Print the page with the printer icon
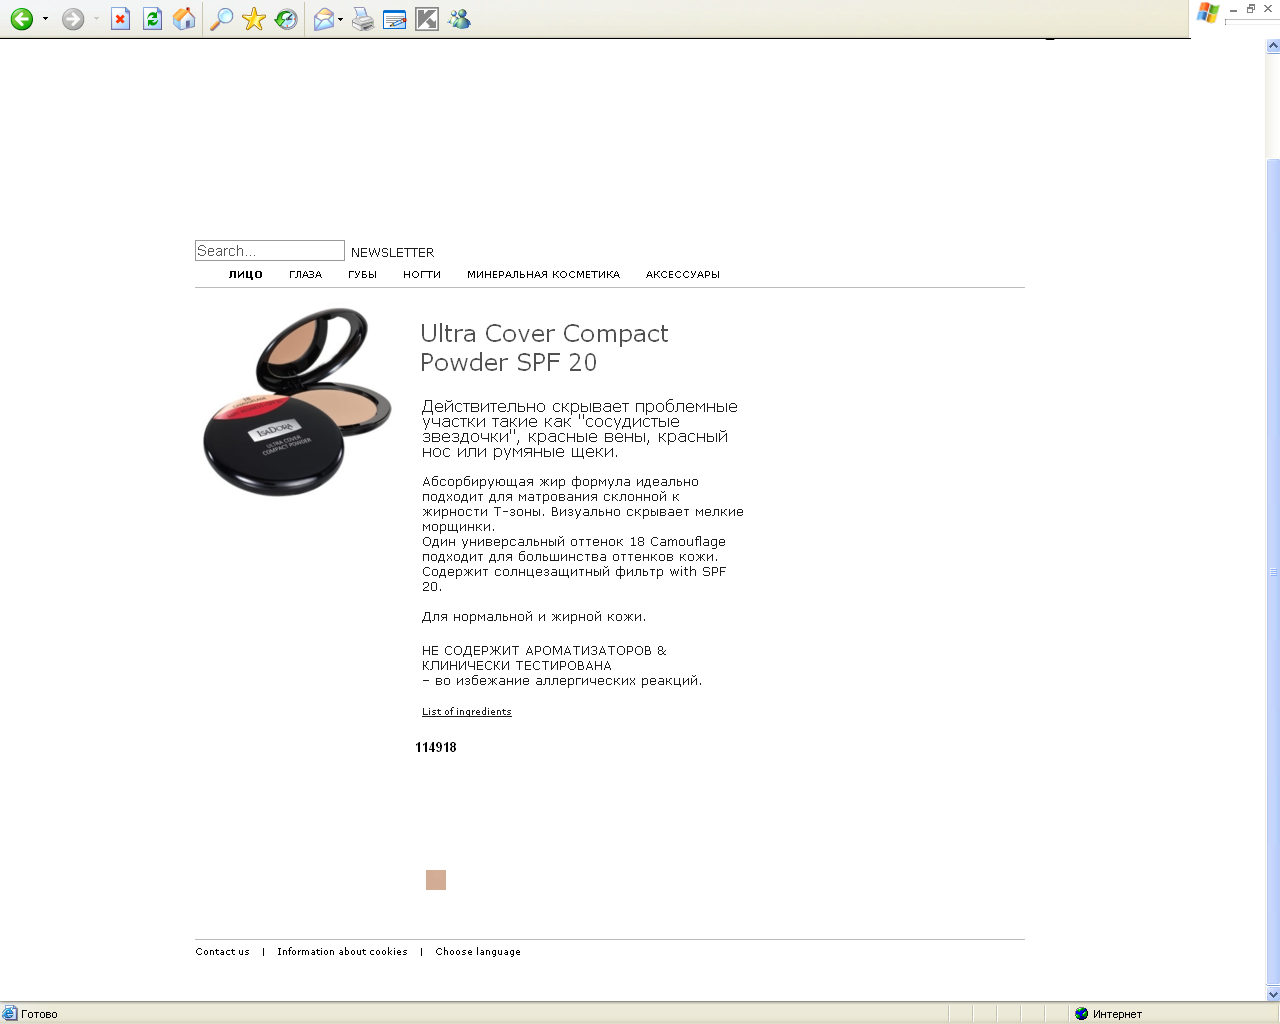Image resolution: width=1280 pixels, height=1024 pixels. (x=363, y=19)
